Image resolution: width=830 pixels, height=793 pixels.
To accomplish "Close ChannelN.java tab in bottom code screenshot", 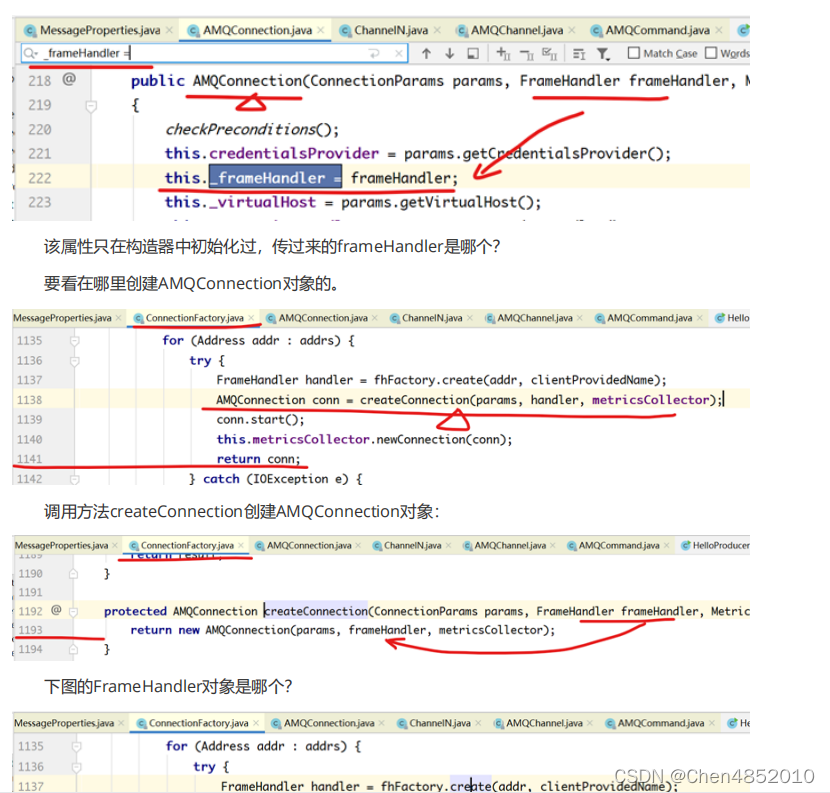I will point(479,723).
